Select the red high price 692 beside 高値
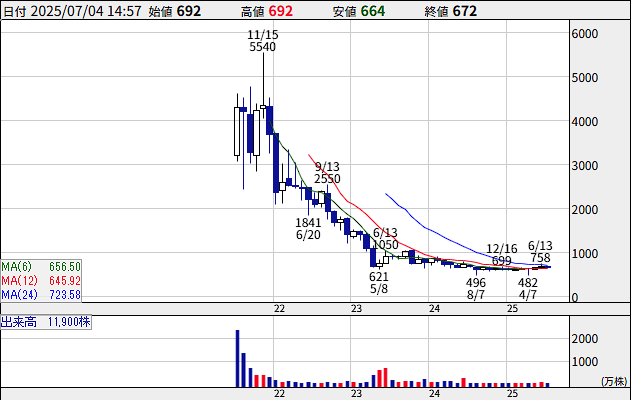This screenshot has width=631, height=400. (x=280, y=11)
